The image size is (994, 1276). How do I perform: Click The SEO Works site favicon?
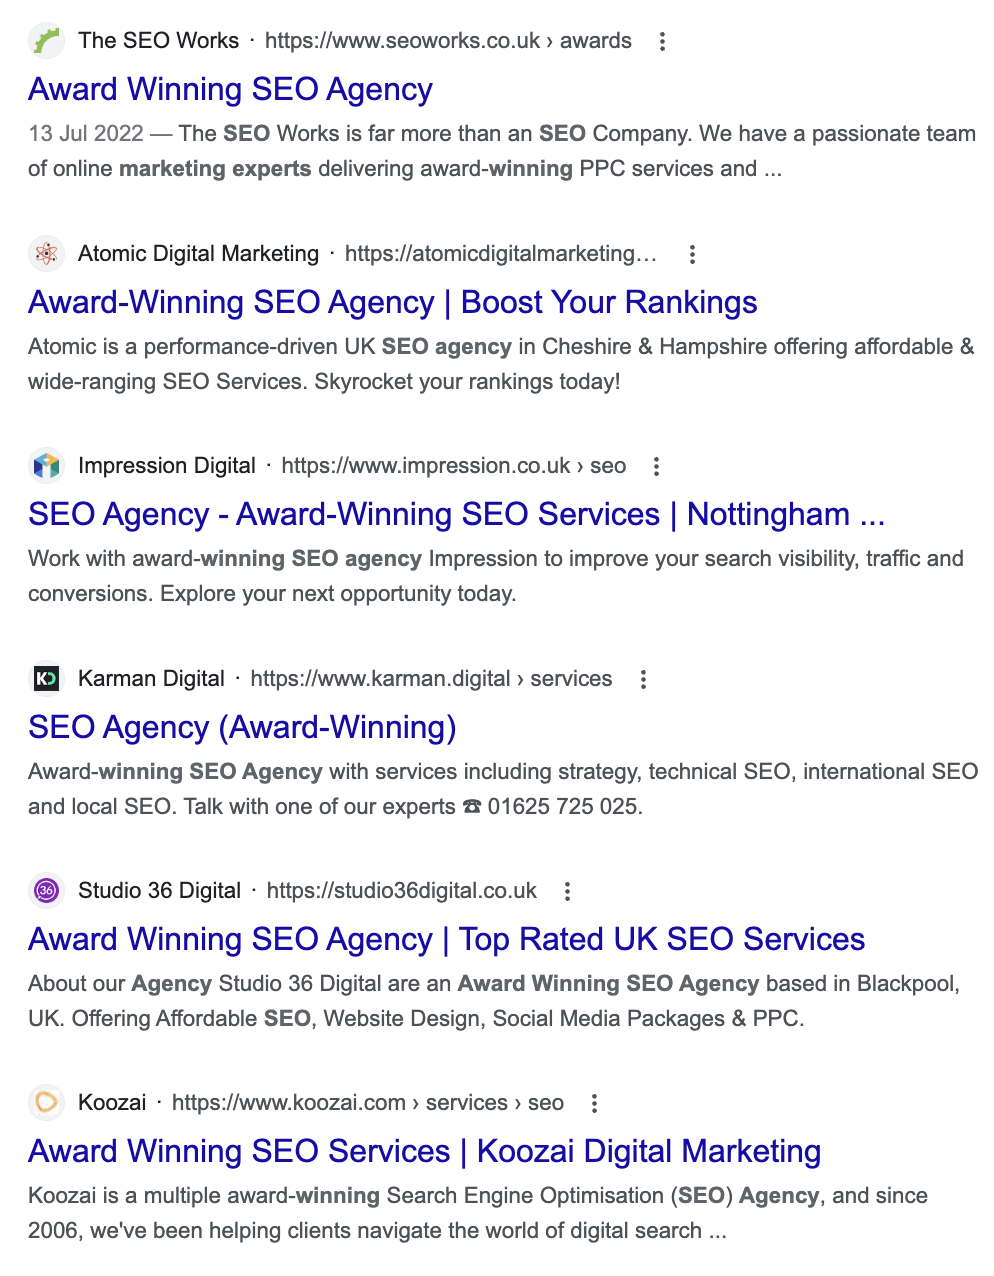[x=46, y=41]
